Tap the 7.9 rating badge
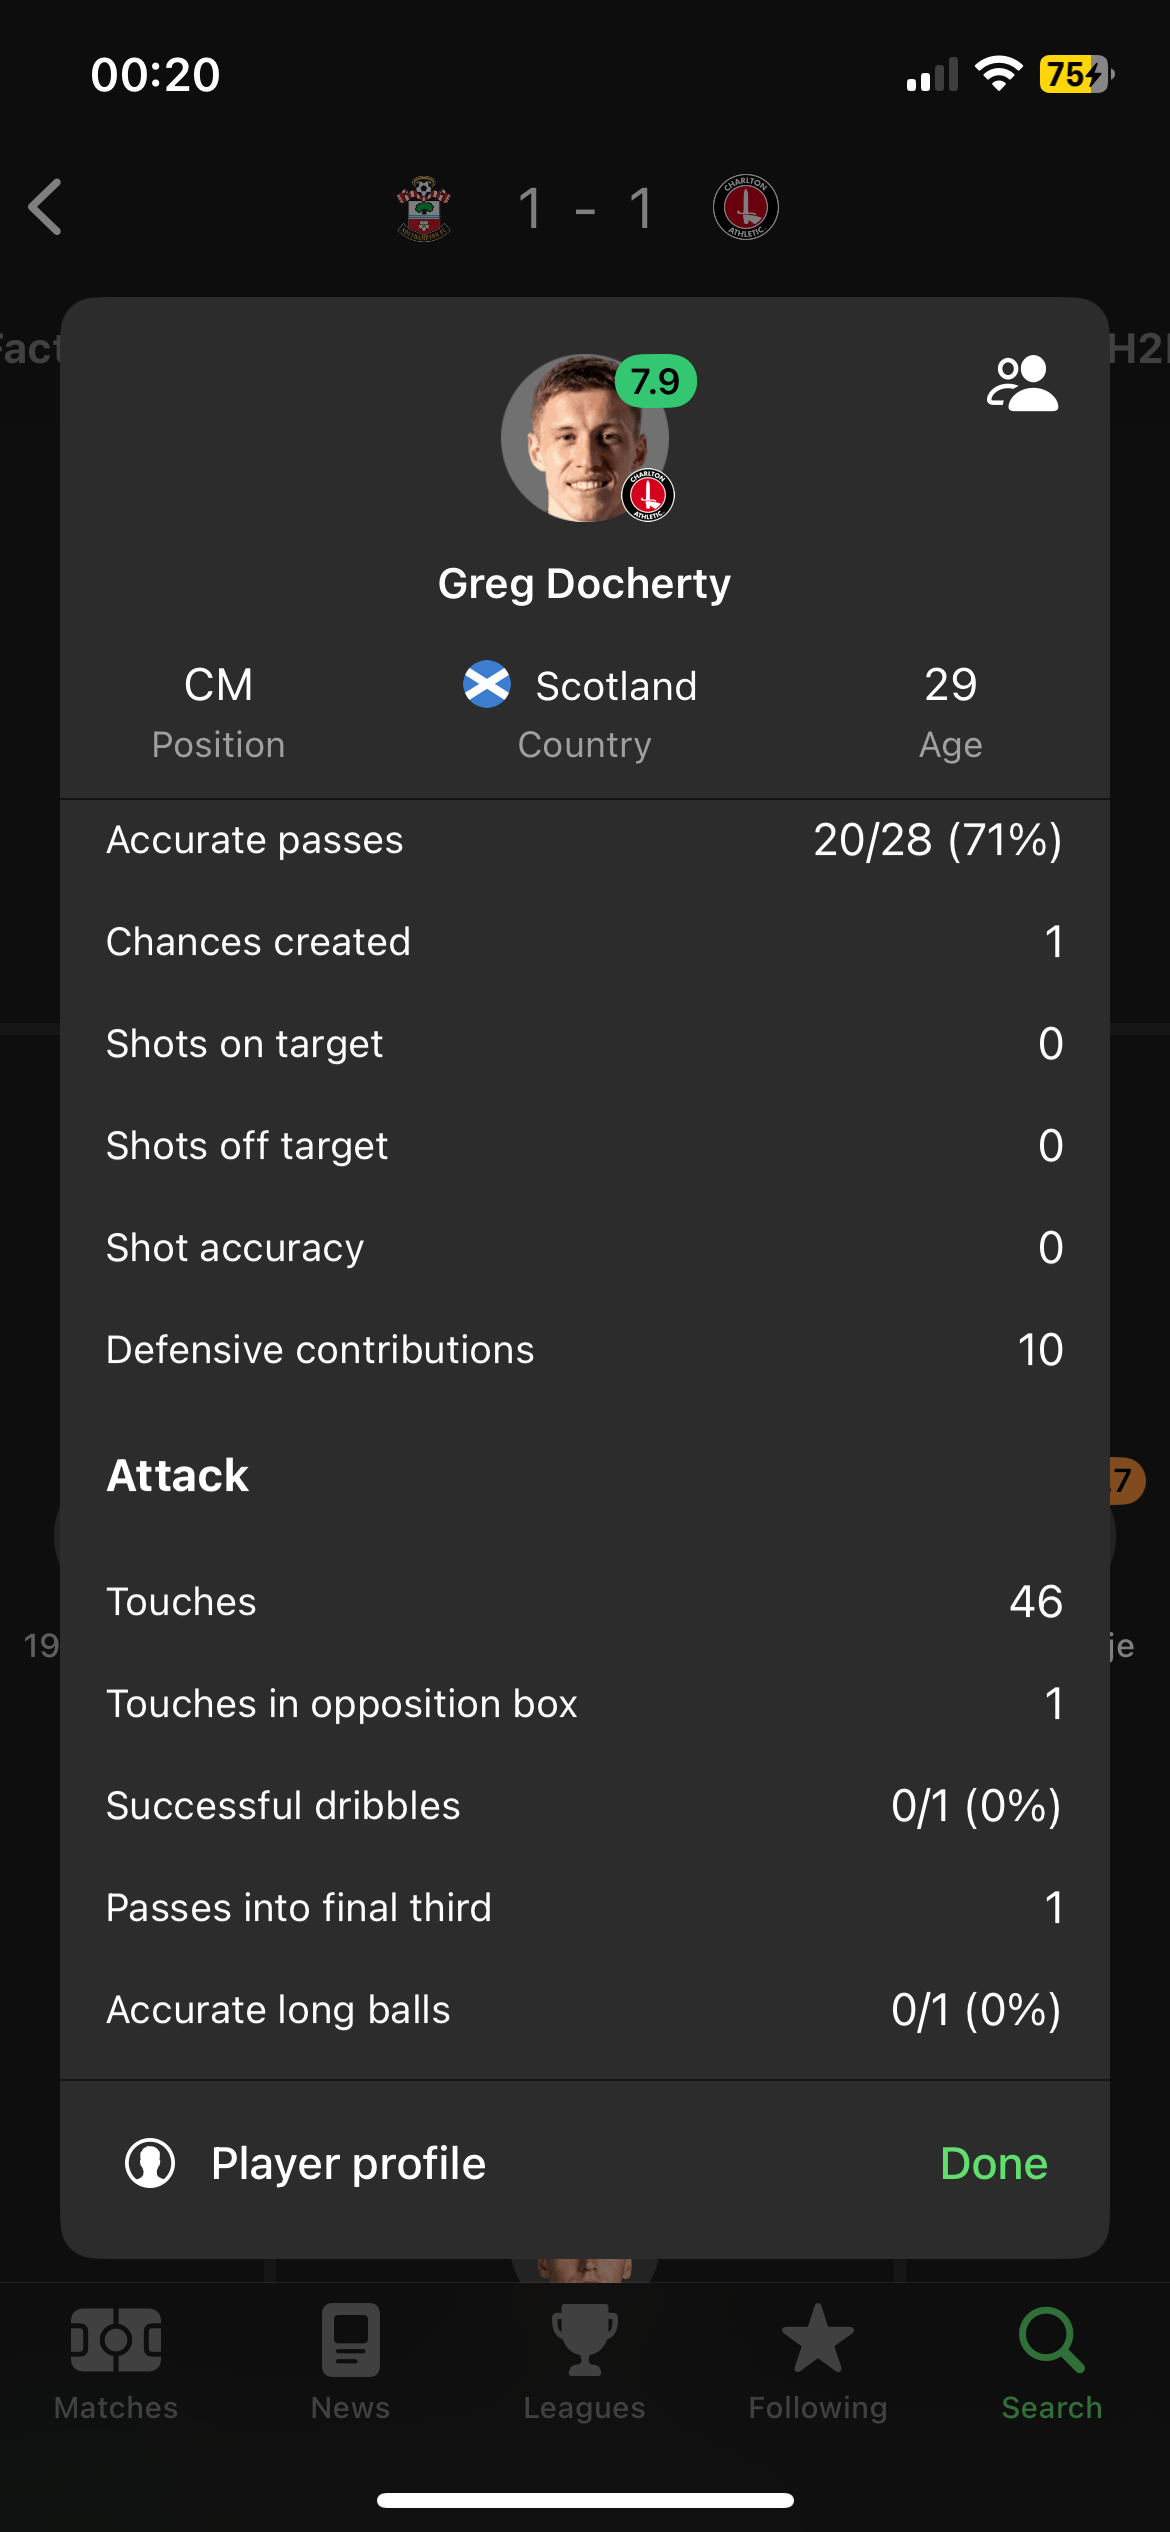This screenshot has width=1170, height=2532. point(655,381)
